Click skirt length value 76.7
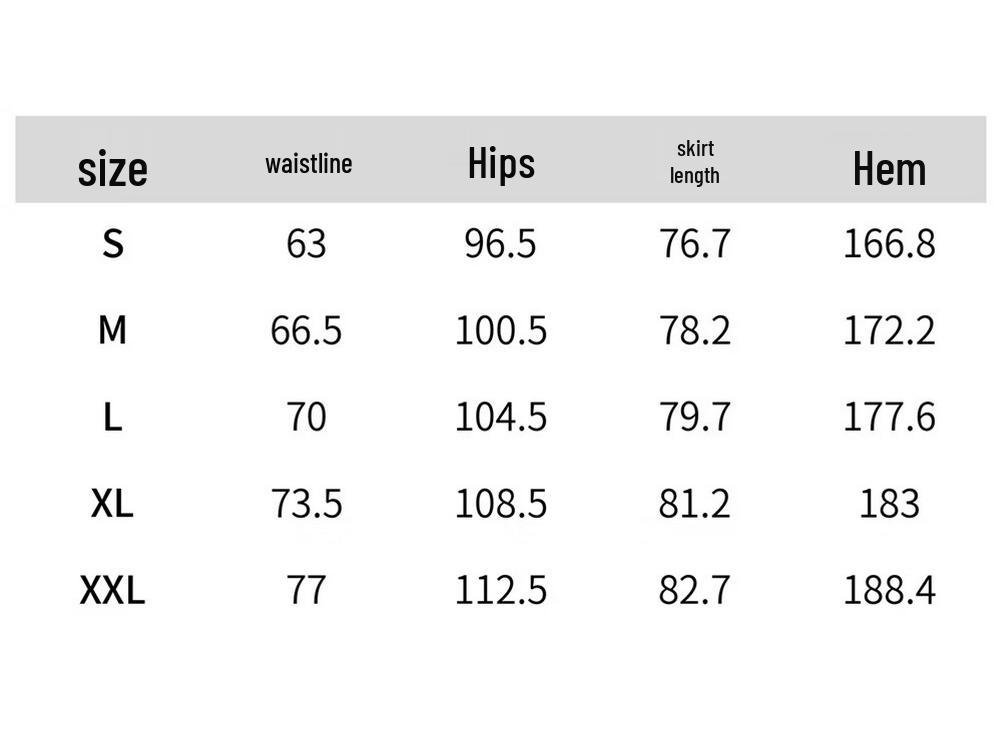The image size is (1002, 752). point(695,243)
